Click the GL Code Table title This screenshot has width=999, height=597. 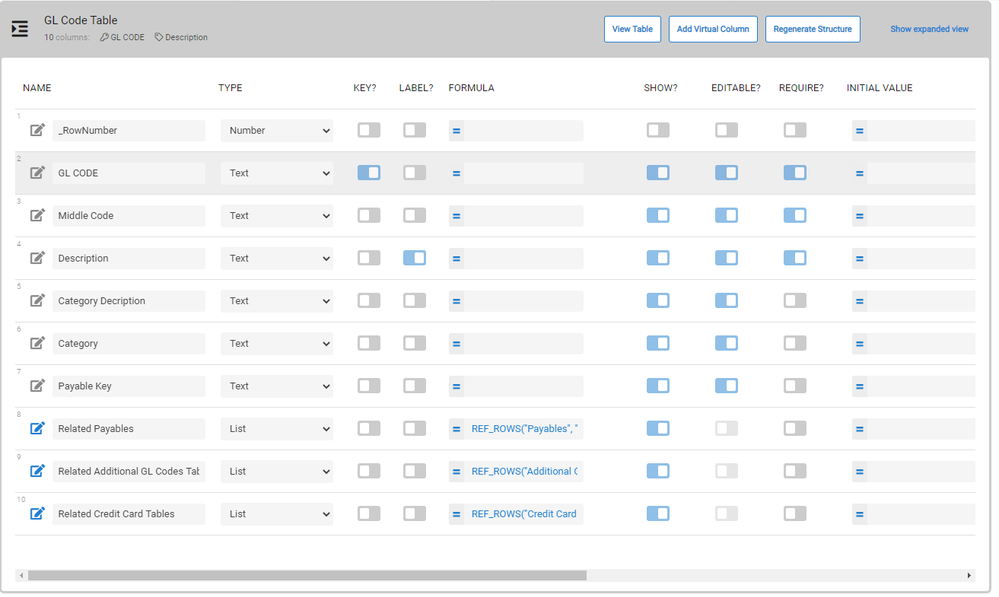81,20
